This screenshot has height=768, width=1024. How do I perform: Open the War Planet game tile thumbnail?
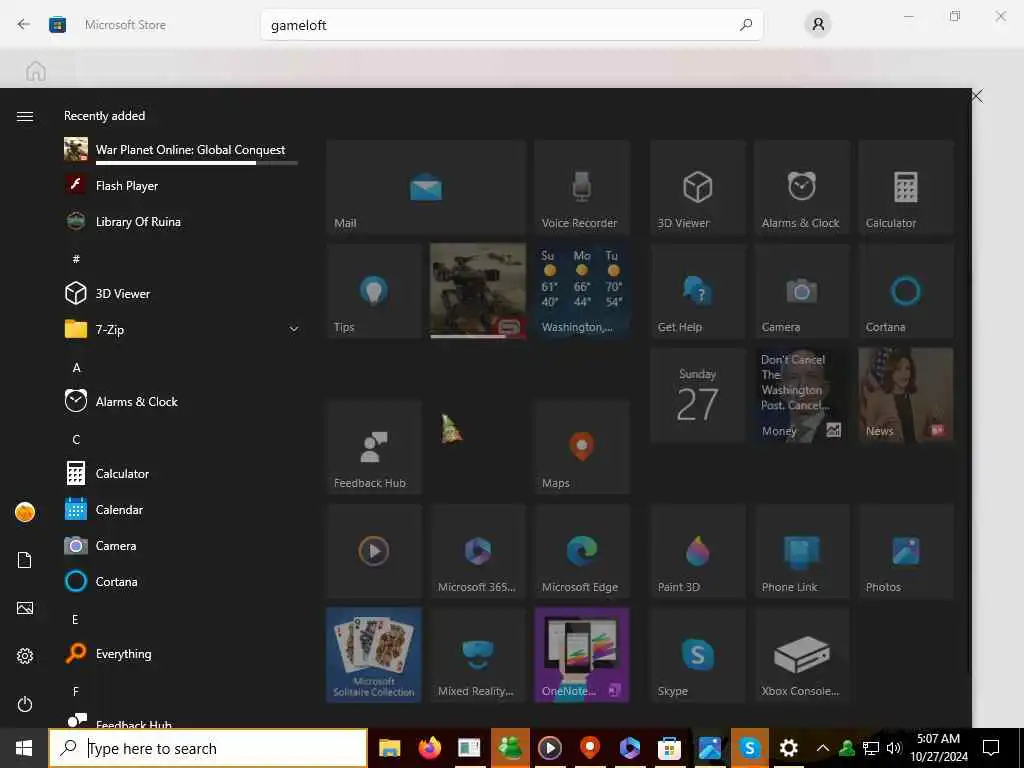coord(477,291)
